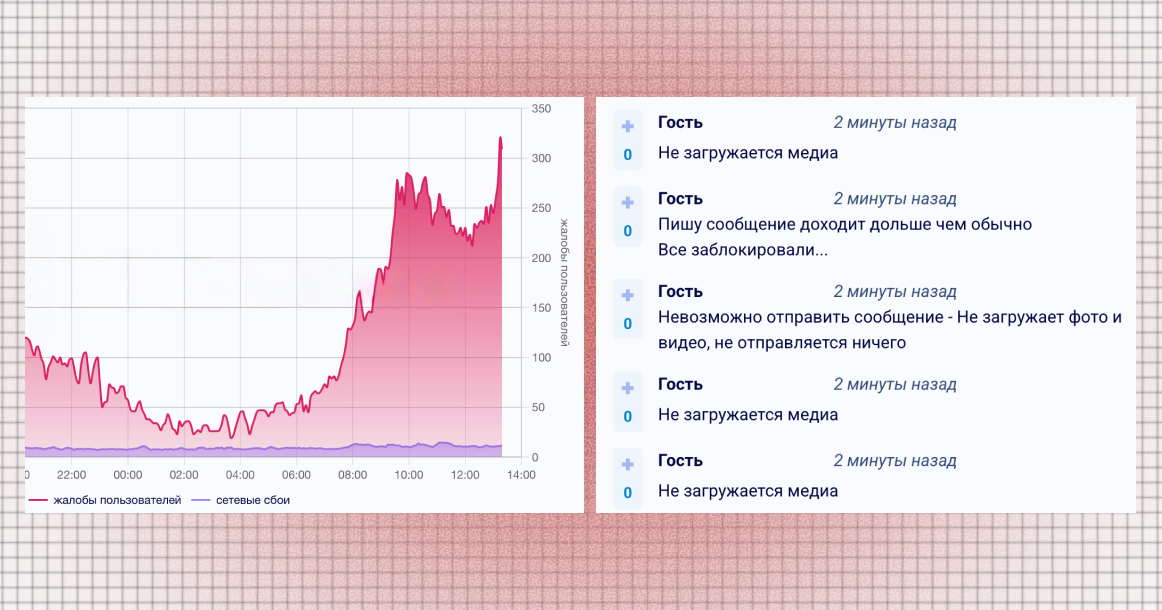
Task: Select the 08:00 tick on time axis
Action: click(353, 475)
